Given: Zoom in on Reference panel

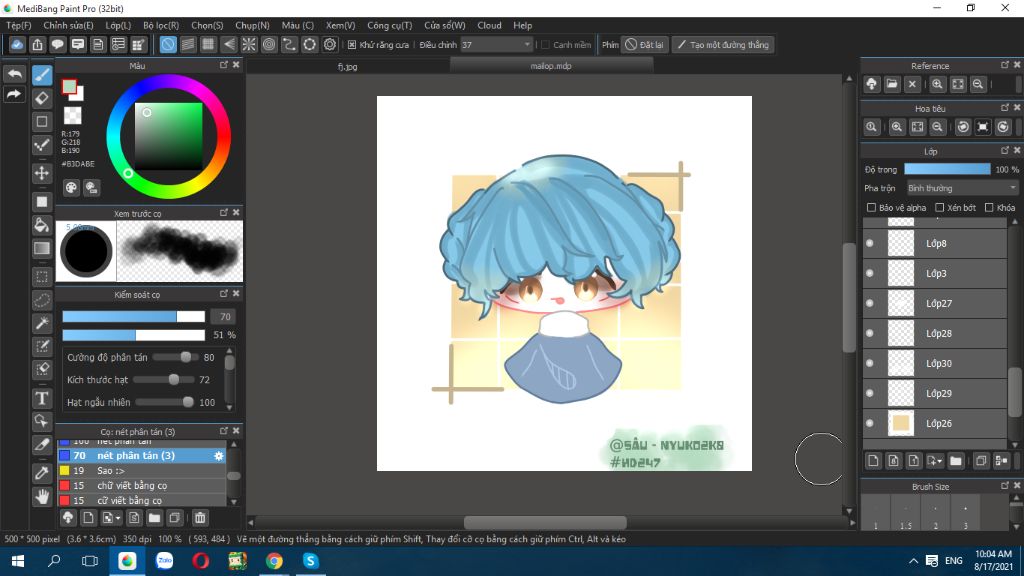Looking at the screenshot, I should click(937, 84).
